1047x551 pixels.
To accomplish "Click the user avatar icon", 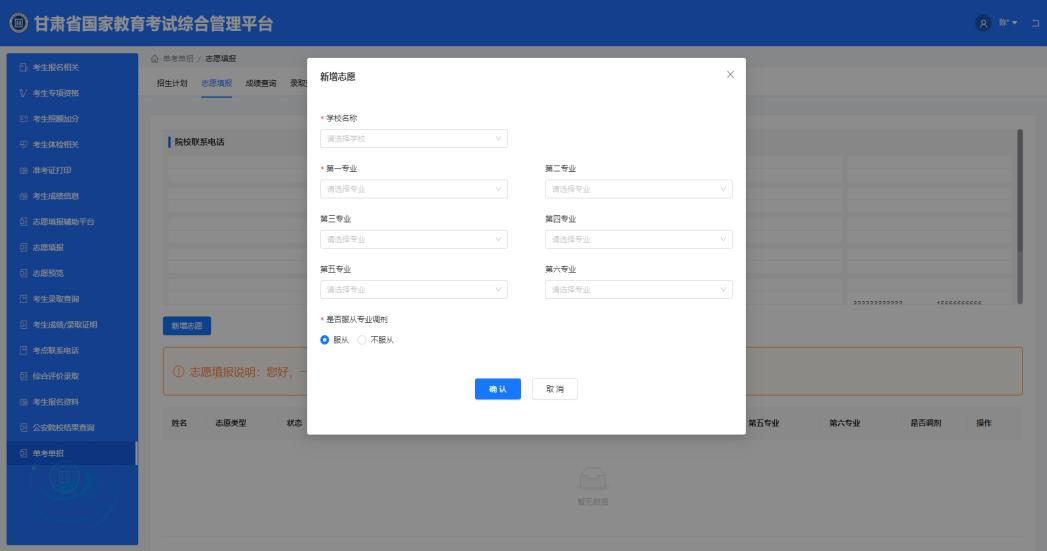I will point(983,23).
